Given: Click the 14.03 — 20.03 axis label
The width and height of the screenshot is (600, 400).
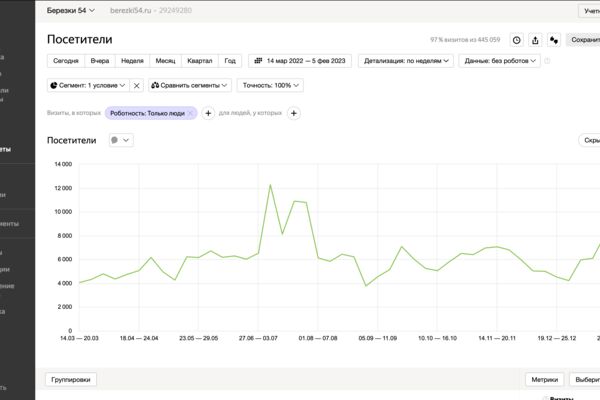Looking at the screenshot, I should pyautogui.click(x=79, y=338).
